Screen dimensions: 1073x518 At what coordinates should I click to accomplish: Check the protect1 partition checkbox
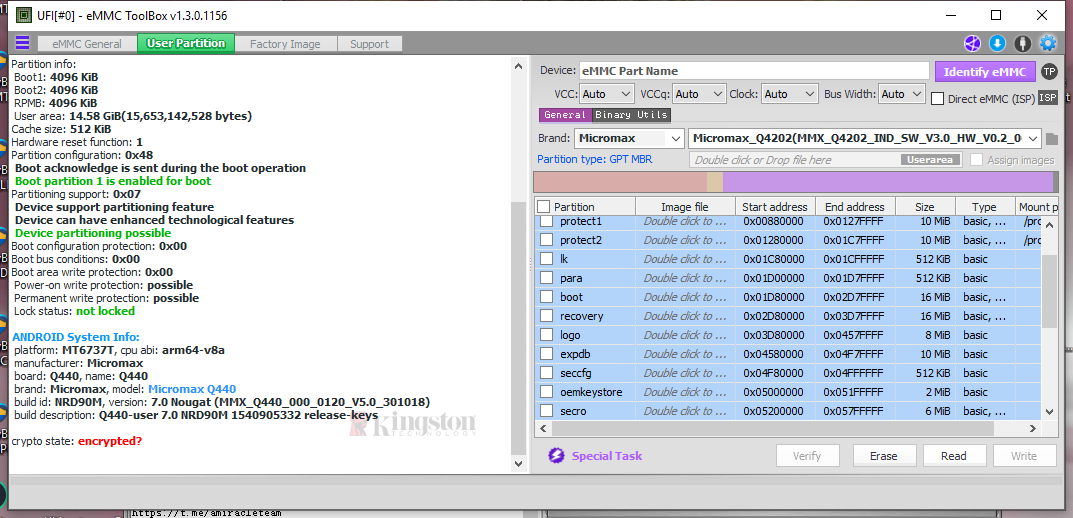pos(547,221)
